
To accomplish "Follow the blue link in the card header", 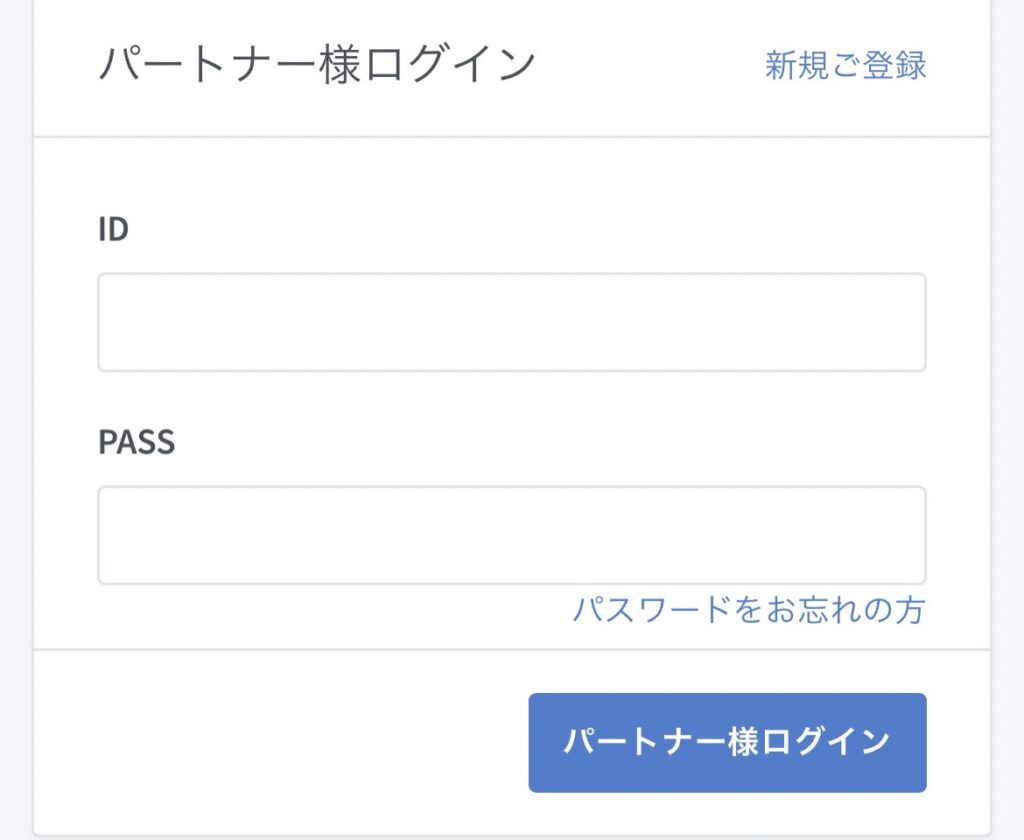I will (x=845, y=65).
